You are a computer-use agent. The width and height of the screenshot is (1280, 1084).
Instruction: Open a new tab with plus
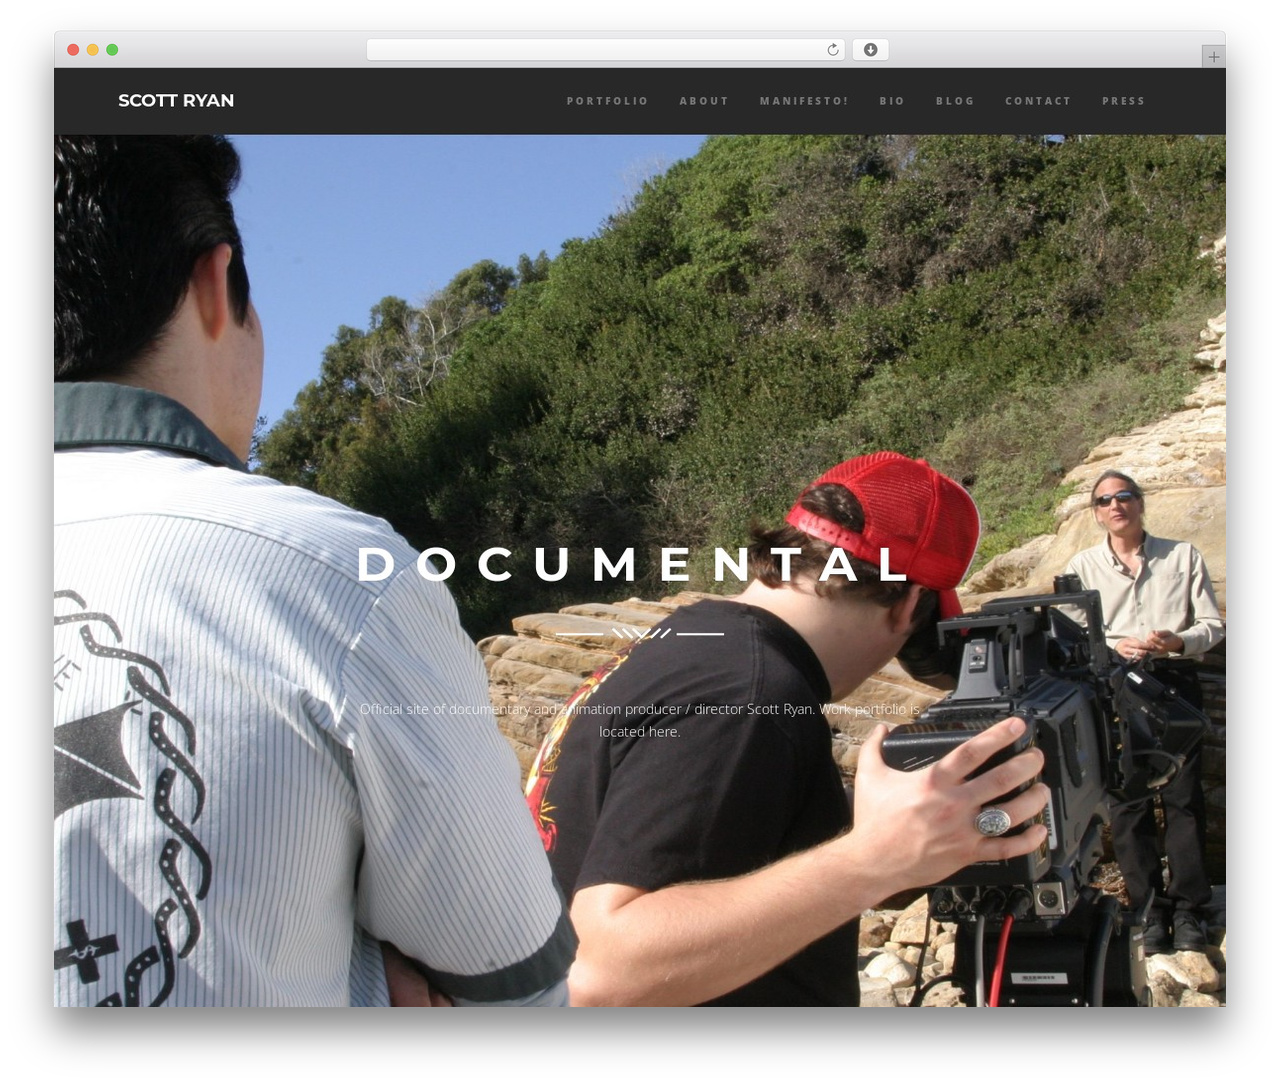click(x=1213, y=57)
